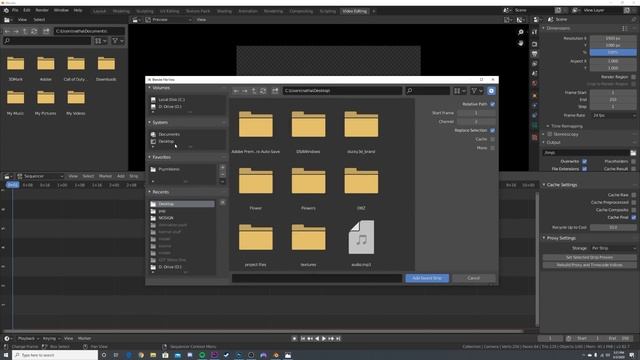Enable Placeholders checkbox

click(x=633, y=161)
